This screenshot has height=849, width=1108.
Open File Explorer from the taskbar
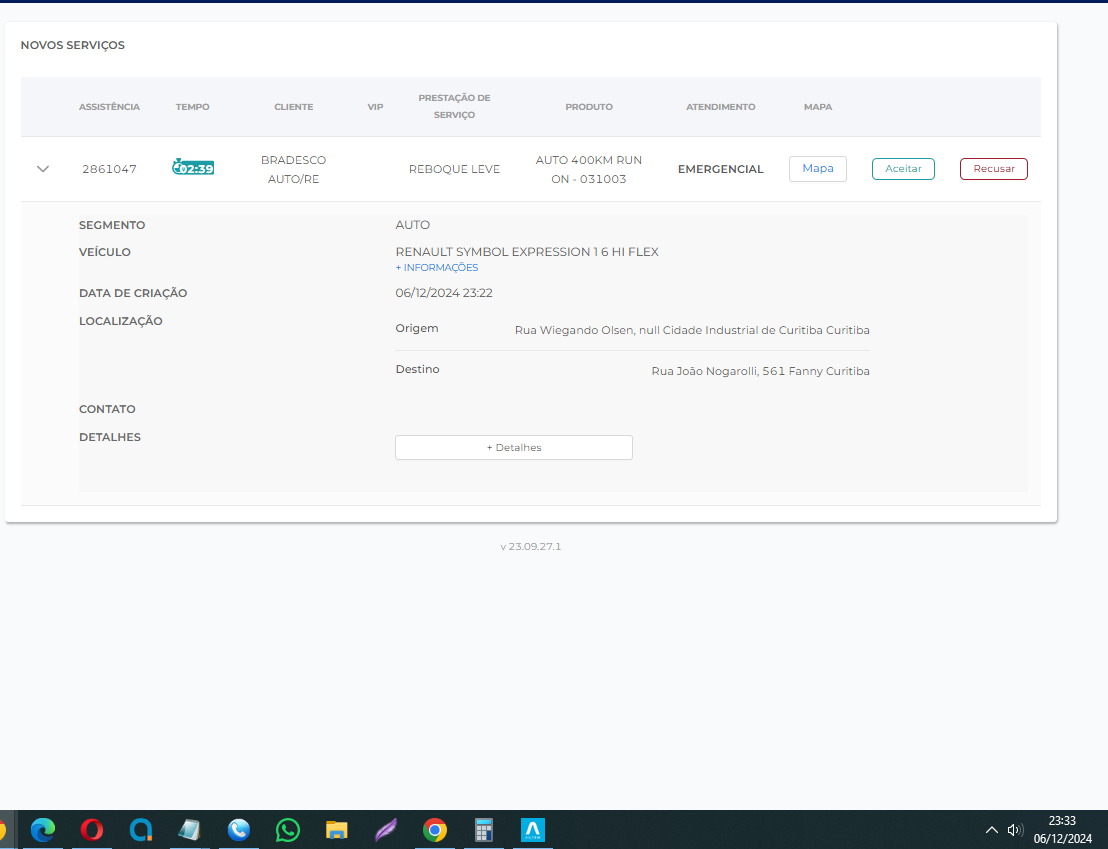[x=336, y=830]
